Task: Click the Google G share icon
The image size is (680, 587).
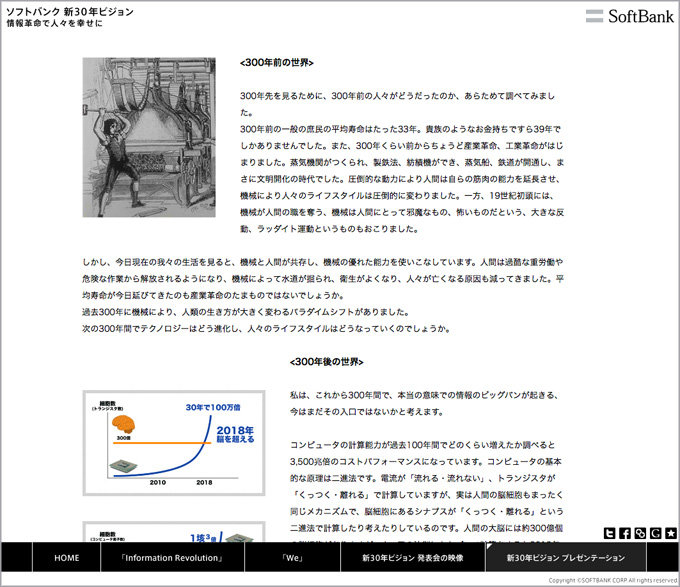Action: coord(655,533)
